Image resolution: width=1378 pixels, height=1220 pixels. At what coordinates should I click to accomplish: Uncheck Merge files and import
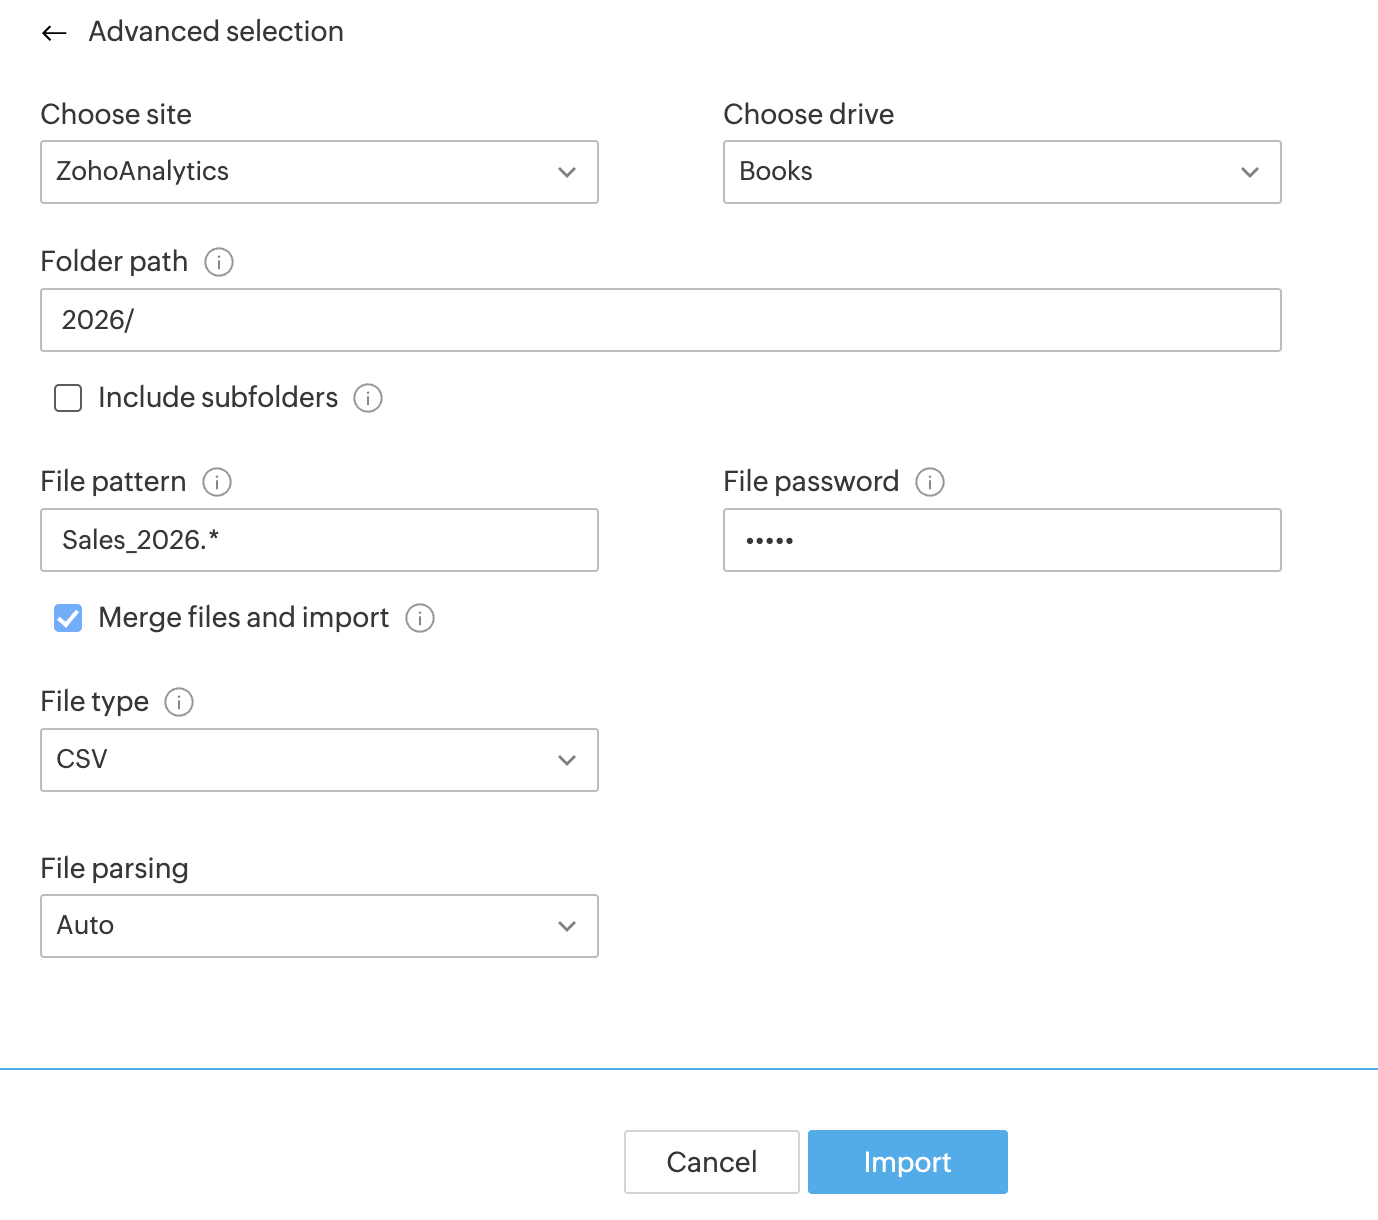(x=68, y=618)
